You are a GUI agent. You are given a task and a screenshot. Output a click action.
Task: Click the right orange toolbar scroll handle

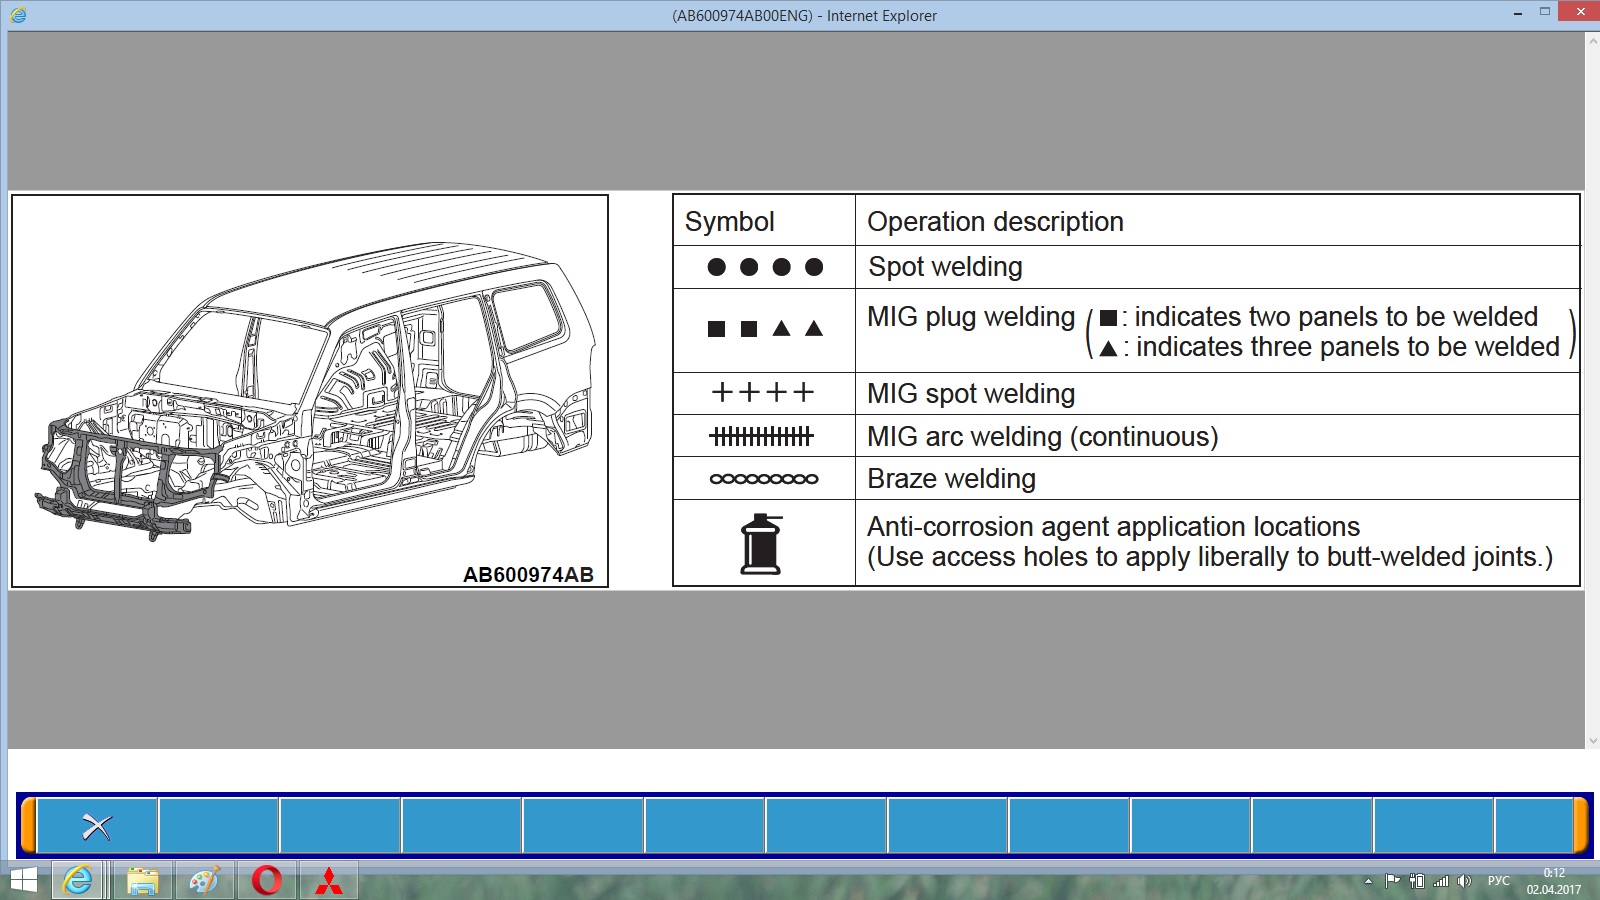coord(1581,825)
